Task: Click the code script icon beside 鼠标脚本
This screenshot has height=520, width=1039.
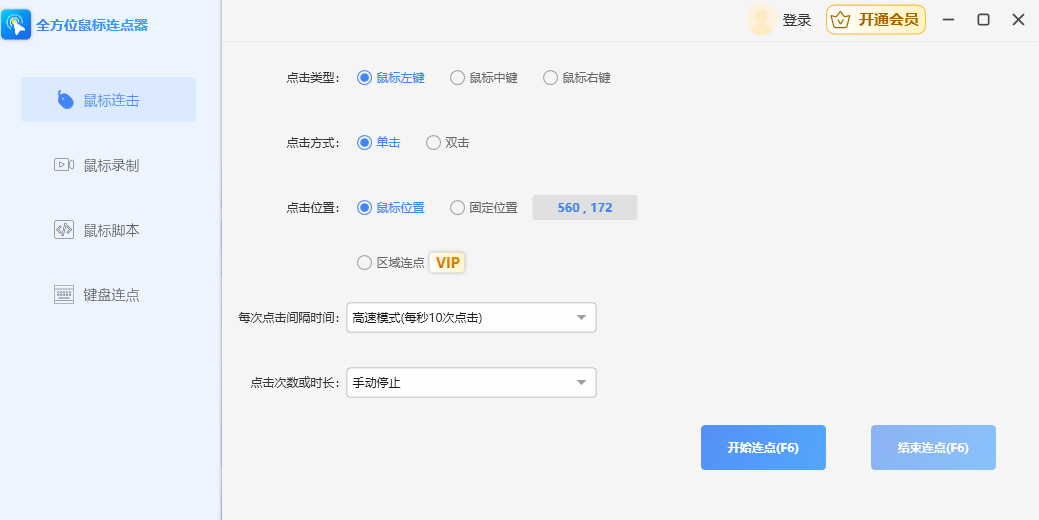Action: (64, 230)
